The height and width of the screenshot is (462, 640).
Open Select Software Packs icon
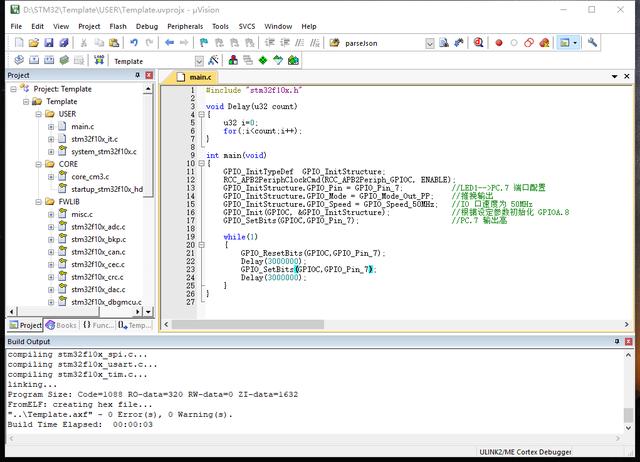tap(278, 60)
